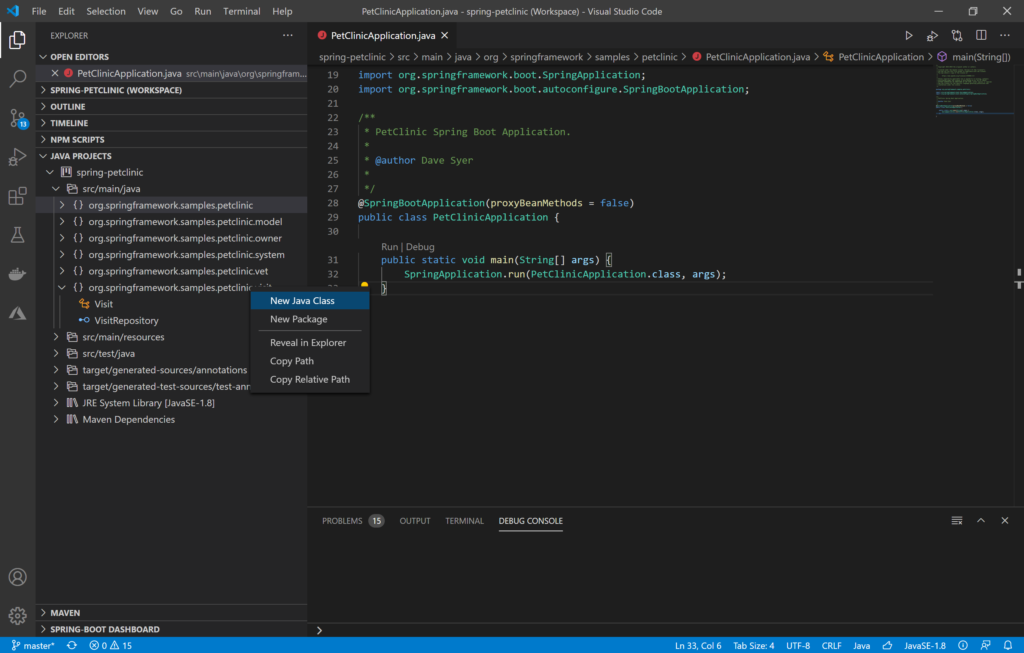Click the Run button in the editor toolbar
The height and width of the screenshot is (653, 1024).
(908, 33)
